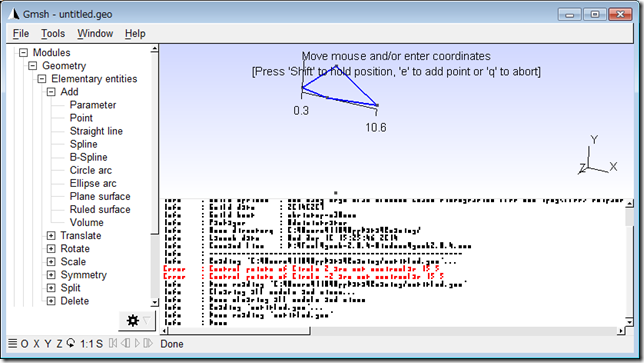Click the O status bar button
The height and width of the screenshot is (363, 644).
[x=25, y=344]
